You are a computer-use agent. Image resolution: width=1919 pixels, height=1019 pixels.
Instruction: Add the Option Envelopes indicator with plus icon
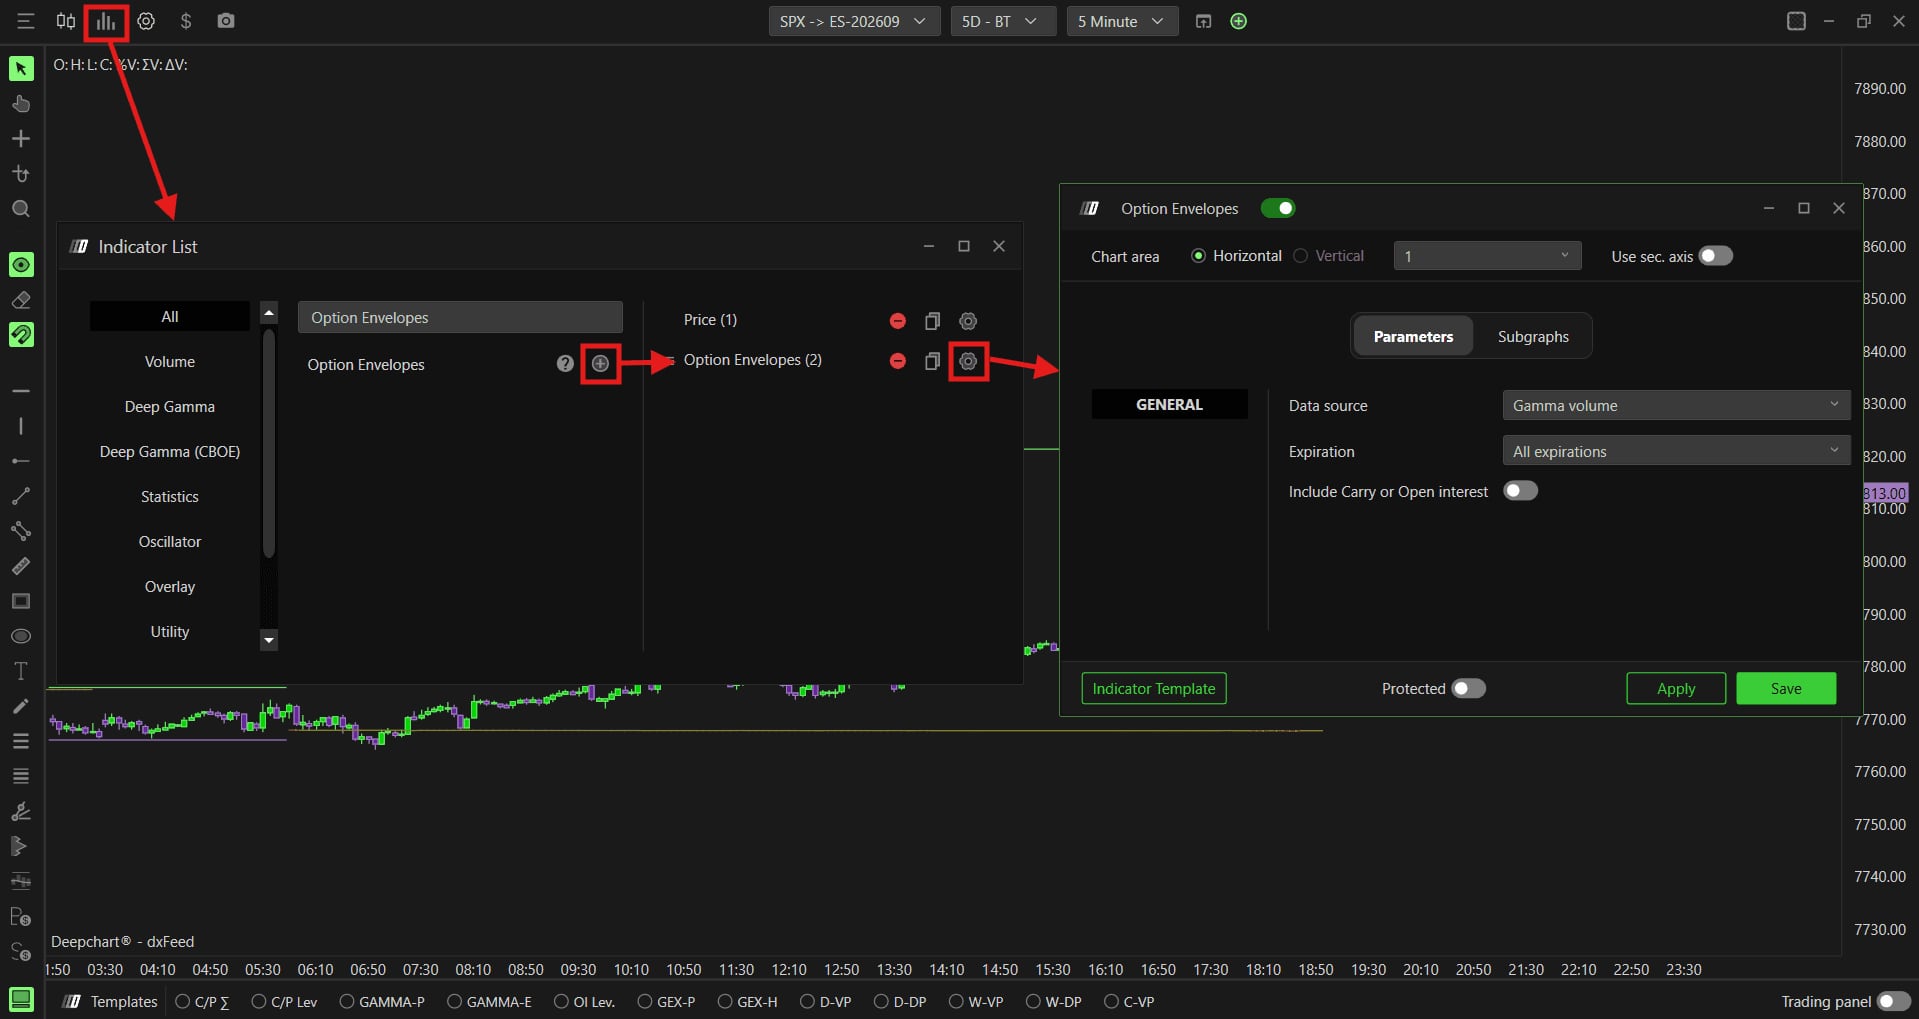pyautogui.click(x=600, y=364)
